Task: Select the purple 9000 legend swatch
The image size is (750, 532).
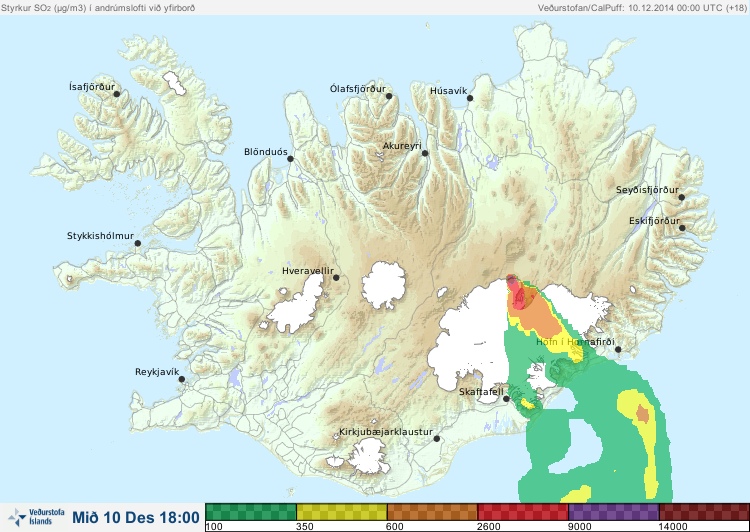Action: pyautogui.click(x=614, y=512)
